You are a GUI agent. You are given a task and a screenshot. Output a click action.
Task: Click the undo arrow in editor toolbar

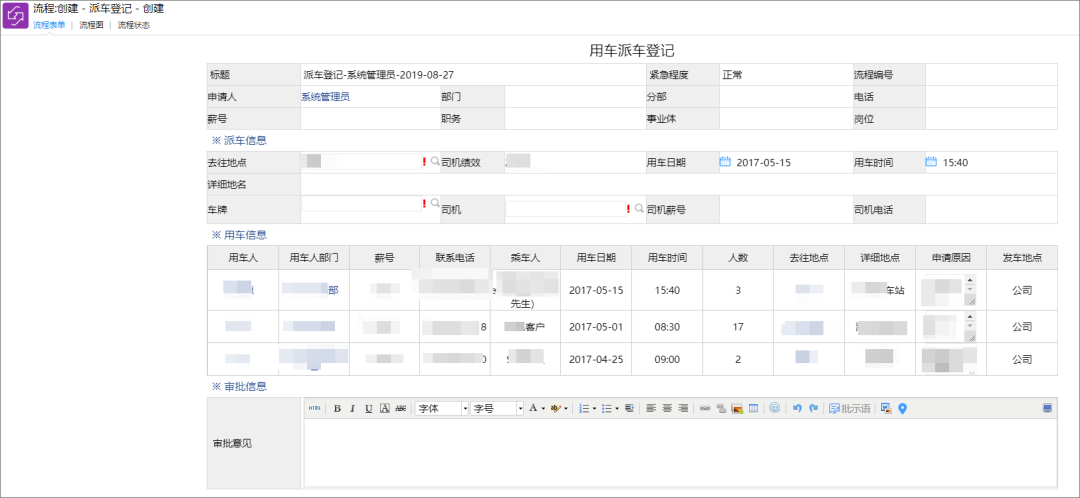pyautogui.click(x=798, y=408)
